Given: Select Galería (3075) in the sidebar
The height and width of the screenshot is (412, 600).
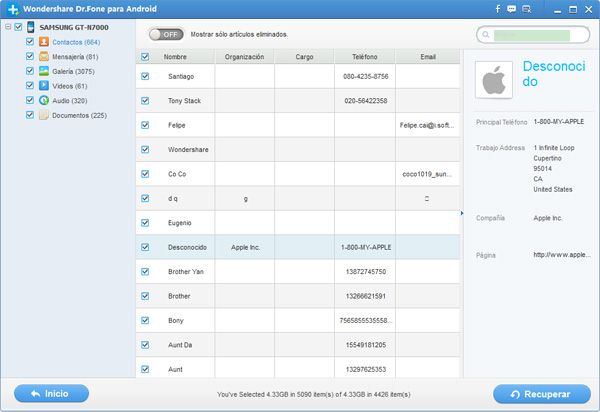Looking at the screenshot, I should click(x=73, y=71).
